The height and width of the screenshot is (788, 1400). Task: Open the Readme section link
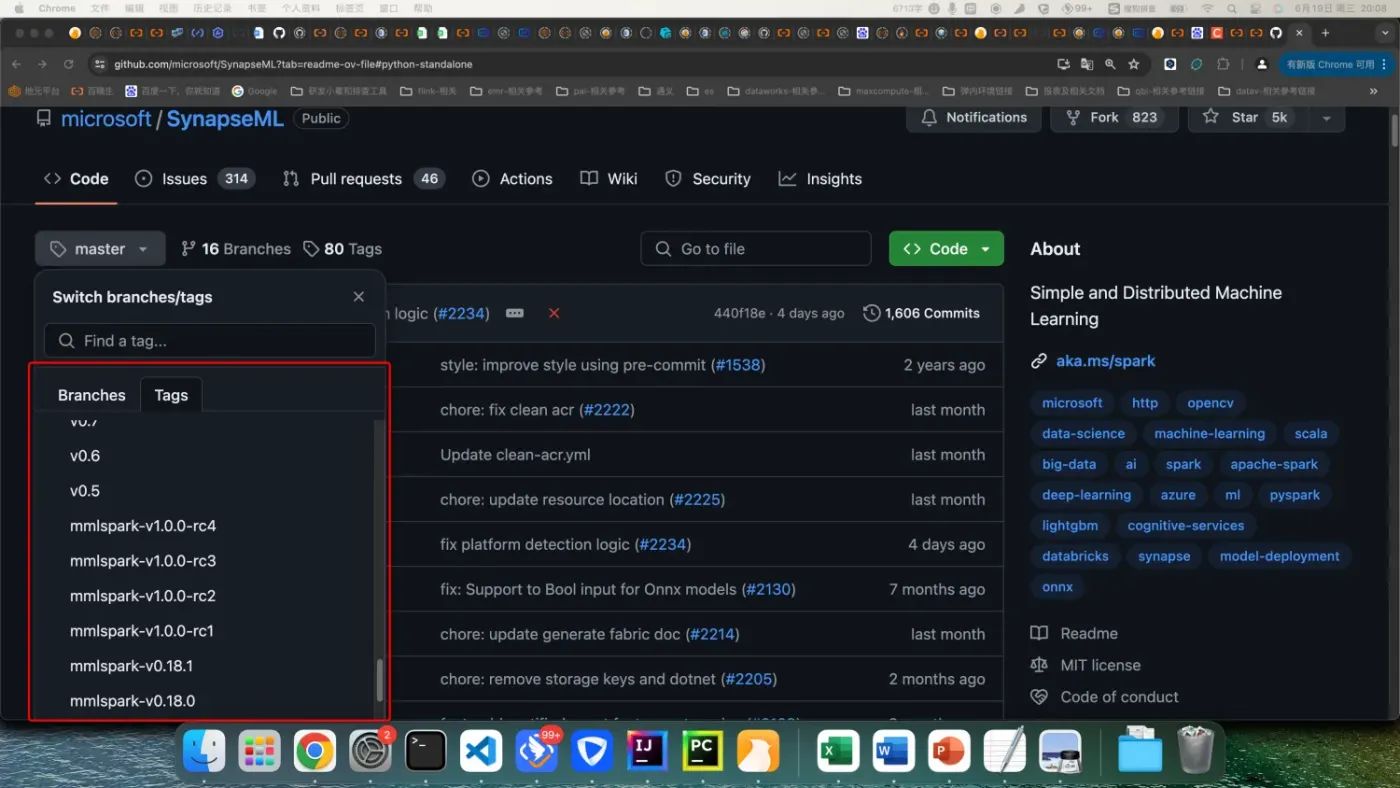pos(1074,633)
